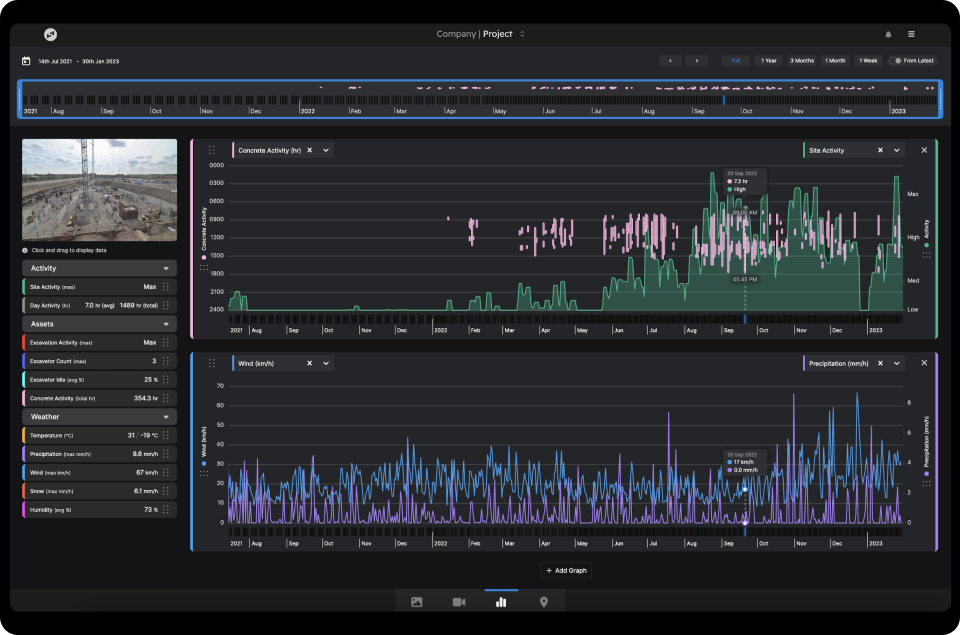
Task: Select the charts view icon
Action: [501, 602]
